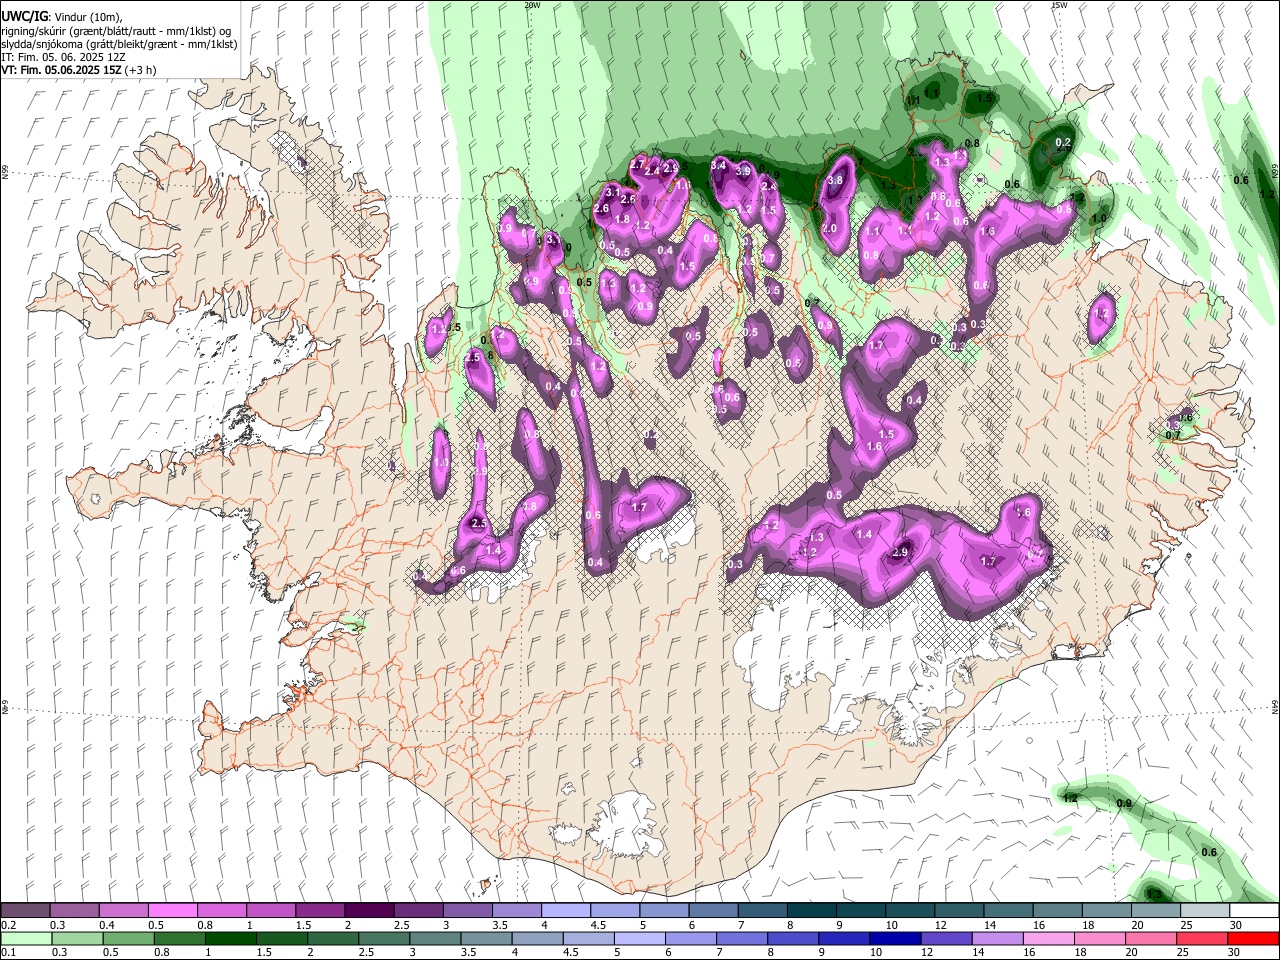Pick the bright pink 0.5 swatch in snow scale
The height and width of the screenshot is (960, 1280).
(x=172, y=911)
